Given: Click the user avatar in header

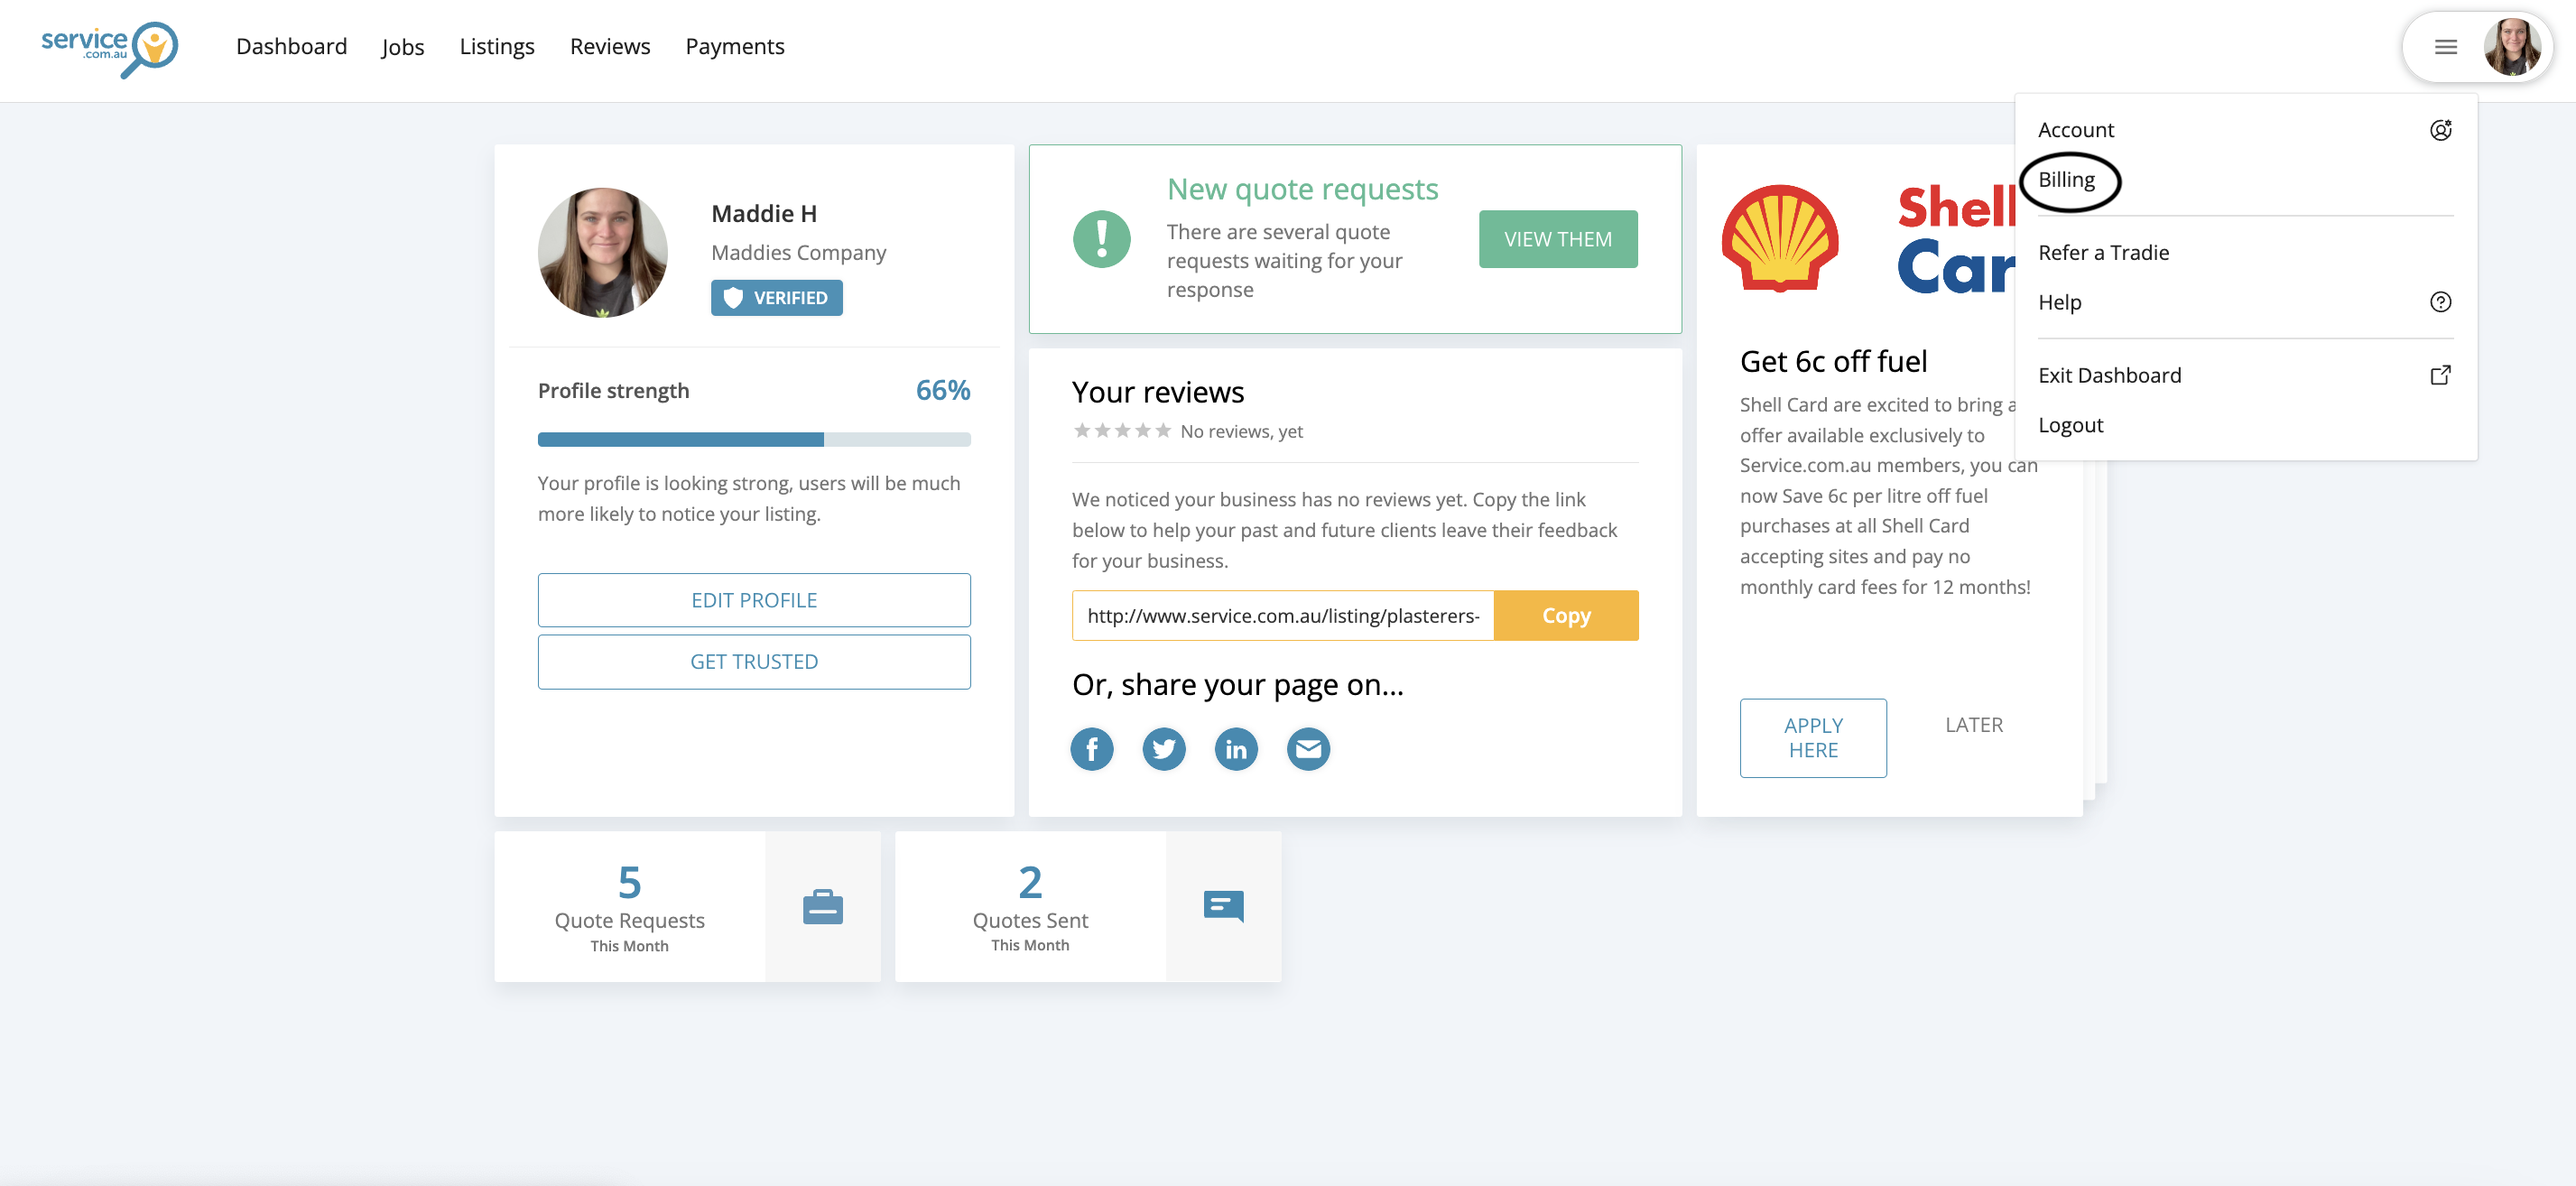Looking at the screenshot, I should point(2511,47).
